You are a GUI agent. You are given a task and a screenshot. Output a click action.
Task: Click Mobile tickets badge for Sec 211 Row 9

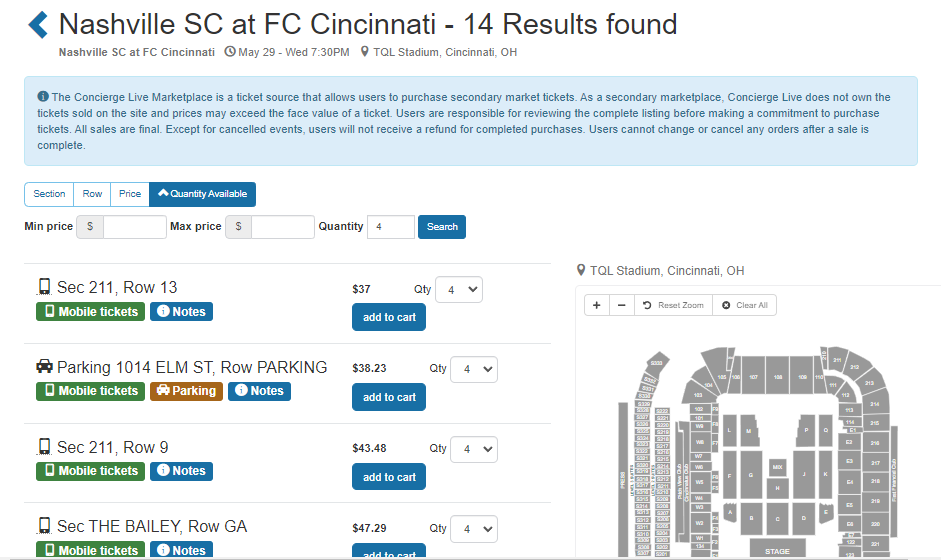tap(90, 471)
